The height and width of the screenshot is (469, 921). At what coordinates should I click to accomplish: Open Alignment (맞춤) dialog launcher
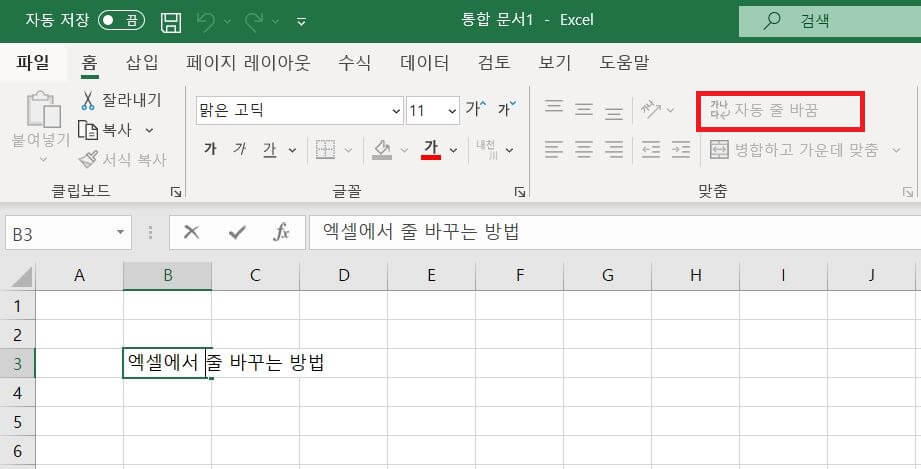908,192
